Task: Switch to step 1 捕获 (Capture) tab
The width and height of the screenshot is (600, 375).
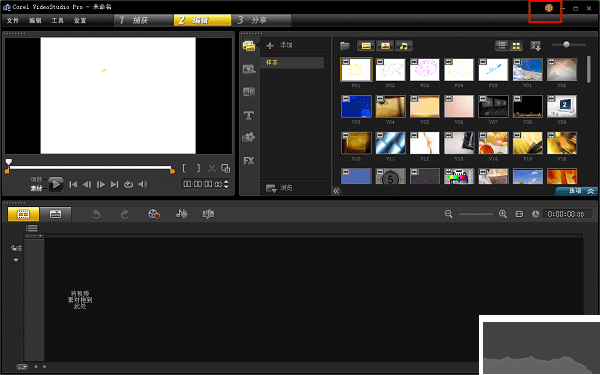Action: (x=144, y=20)
